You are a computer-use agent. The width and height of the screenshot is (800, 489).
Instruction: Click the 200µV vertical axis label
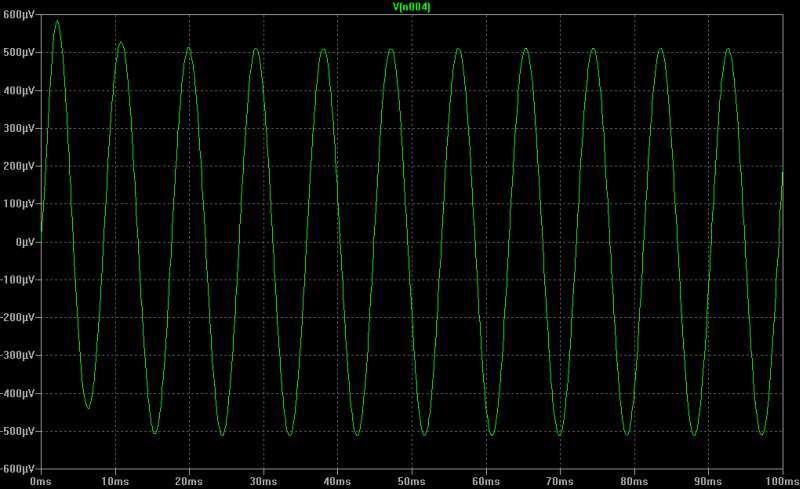click(x=19, y=166)
